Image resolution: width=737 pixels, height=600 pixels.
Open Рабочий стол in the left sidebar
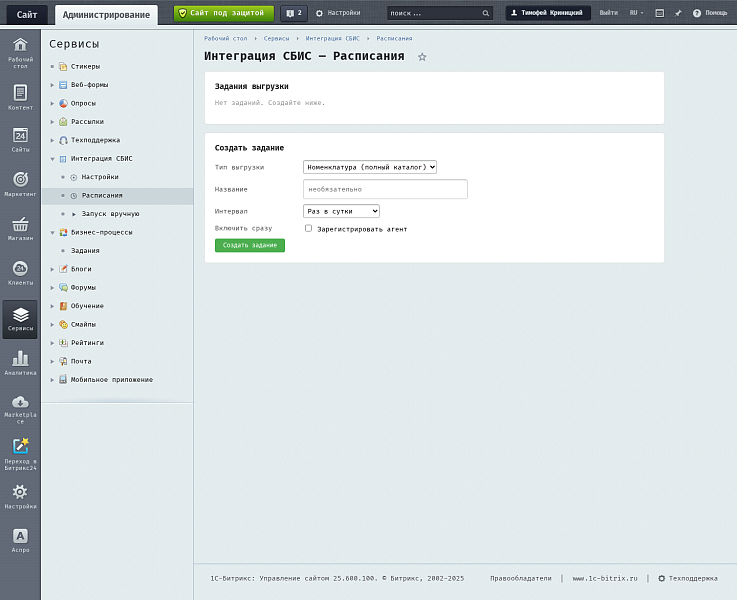coord(20,53)
